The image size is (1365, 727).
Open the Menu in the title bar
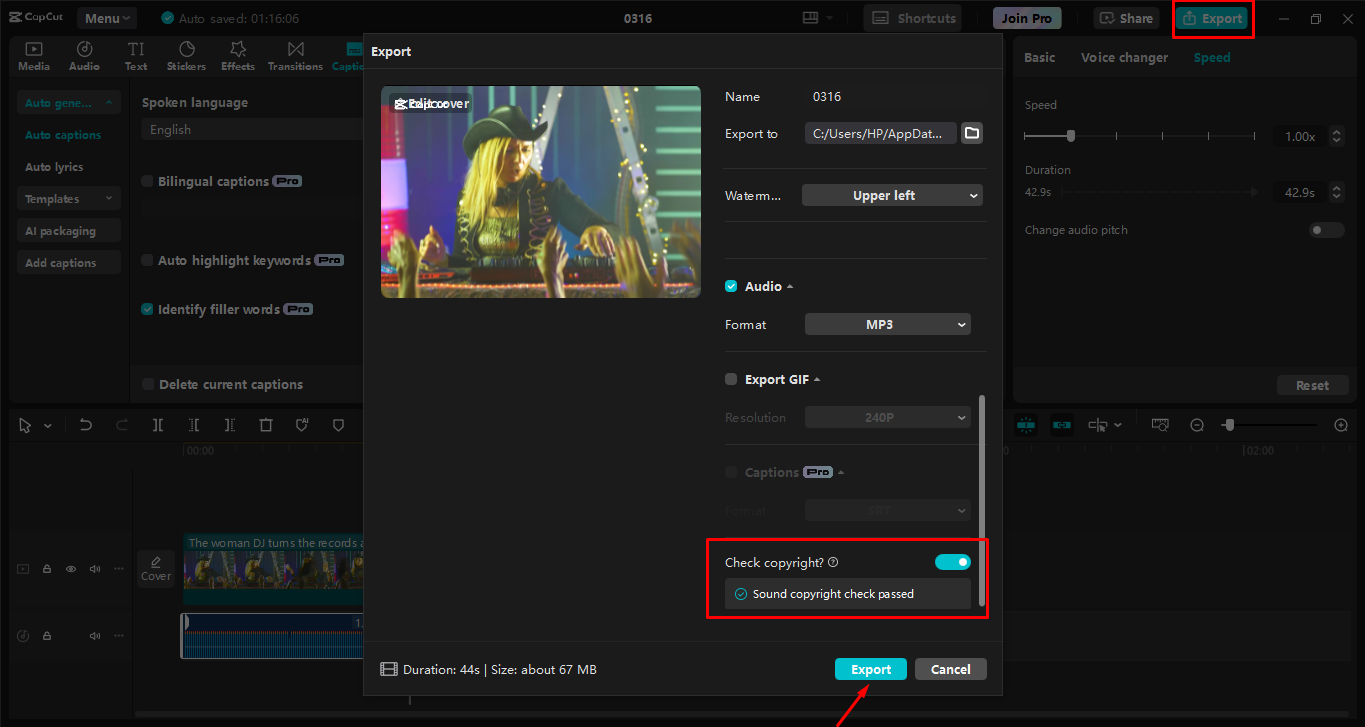tap(106, 17)
